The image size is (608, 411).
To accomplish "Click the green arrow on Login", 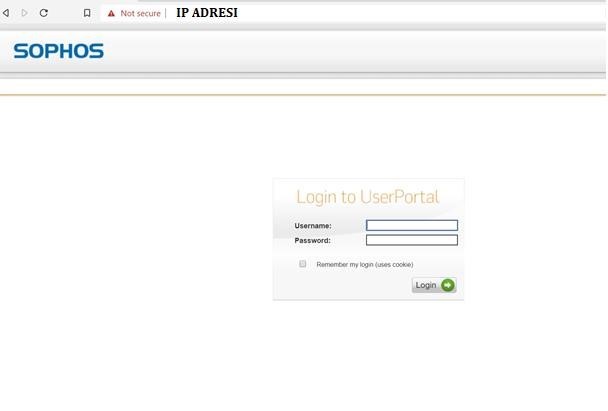I will click(448, 285).
